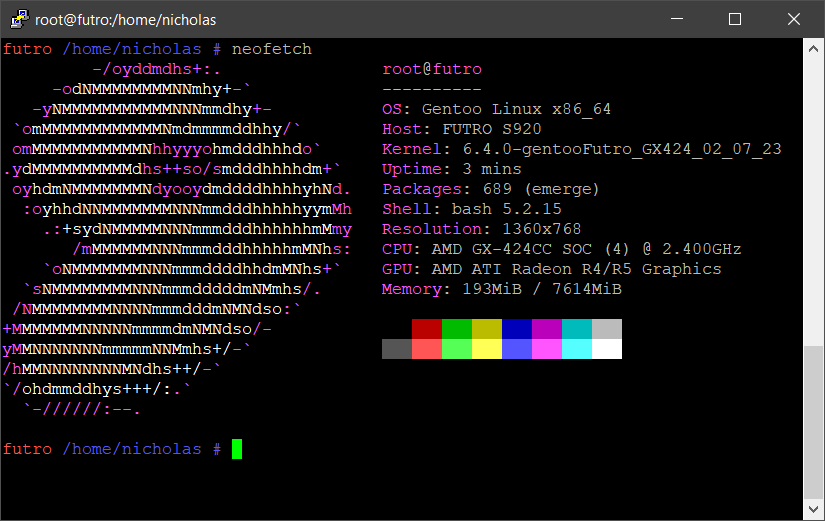Screen dimensions: 825x521
Task: Click the bottom prompt '/home/nicholas' path
Action: pos(132,449)
